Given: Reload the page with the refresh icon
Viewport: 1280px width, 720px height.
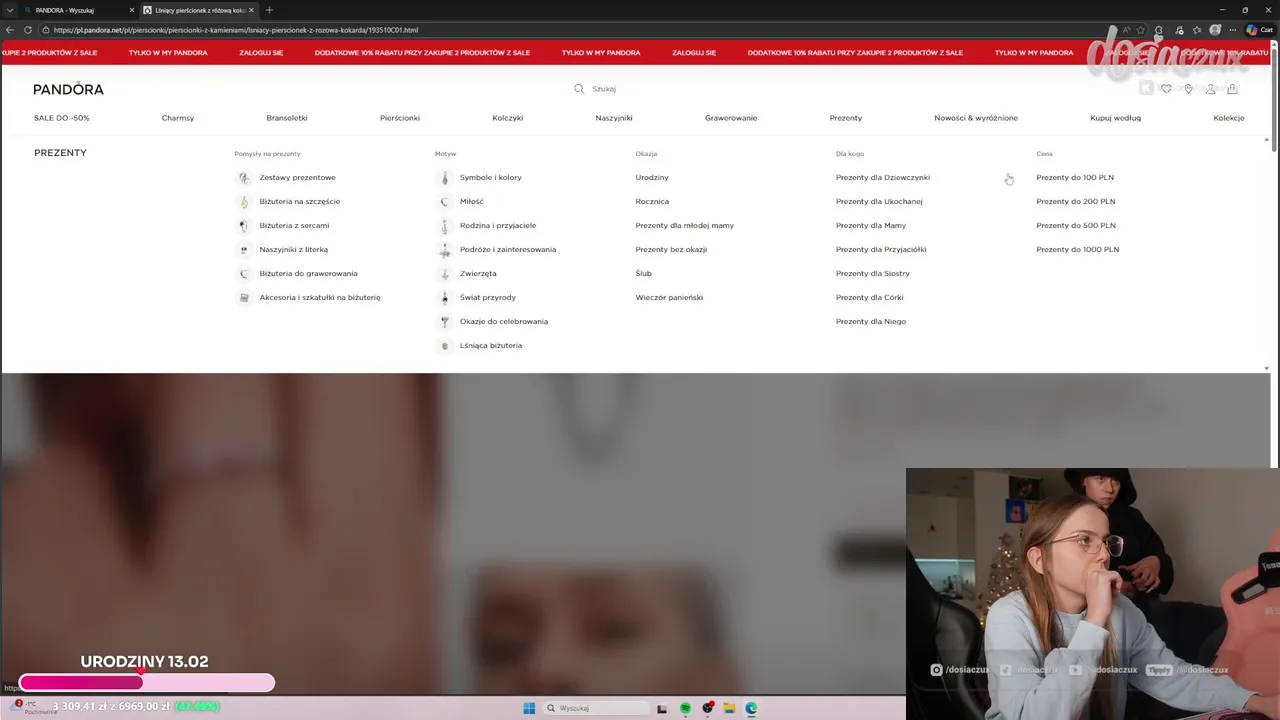Looking at the screenshot, I should tap(28, 30).
